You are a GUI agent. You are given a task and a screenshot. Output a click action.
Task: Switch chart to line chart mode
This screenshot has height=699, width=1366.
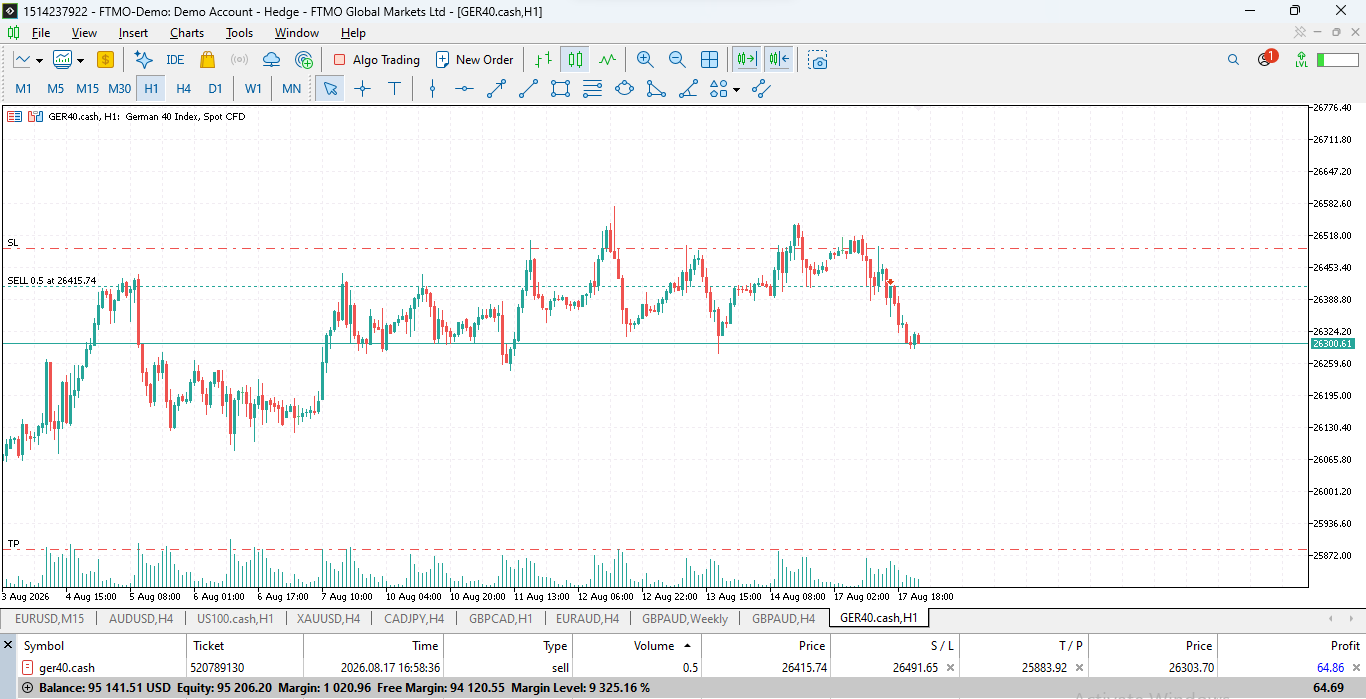point(607,60)
